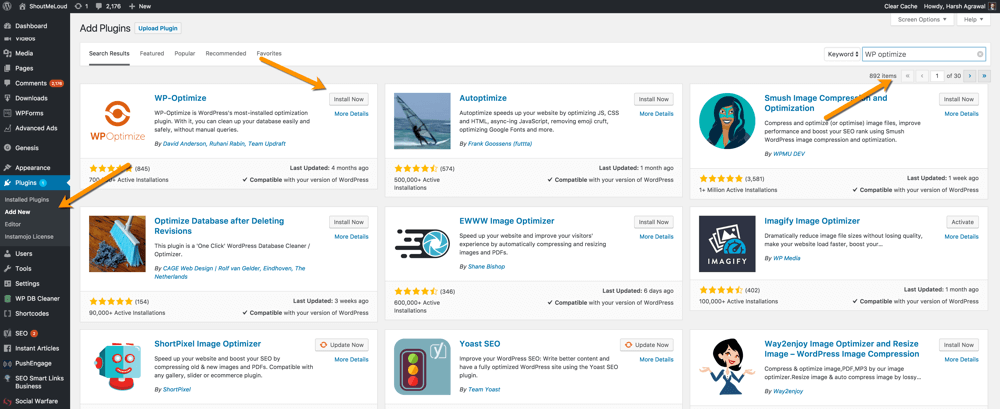Image resolution: width=1000 pixels, height=409 pixels.
Task: Install the WP-Optimize plugin
Action: (x=349, y=99)
